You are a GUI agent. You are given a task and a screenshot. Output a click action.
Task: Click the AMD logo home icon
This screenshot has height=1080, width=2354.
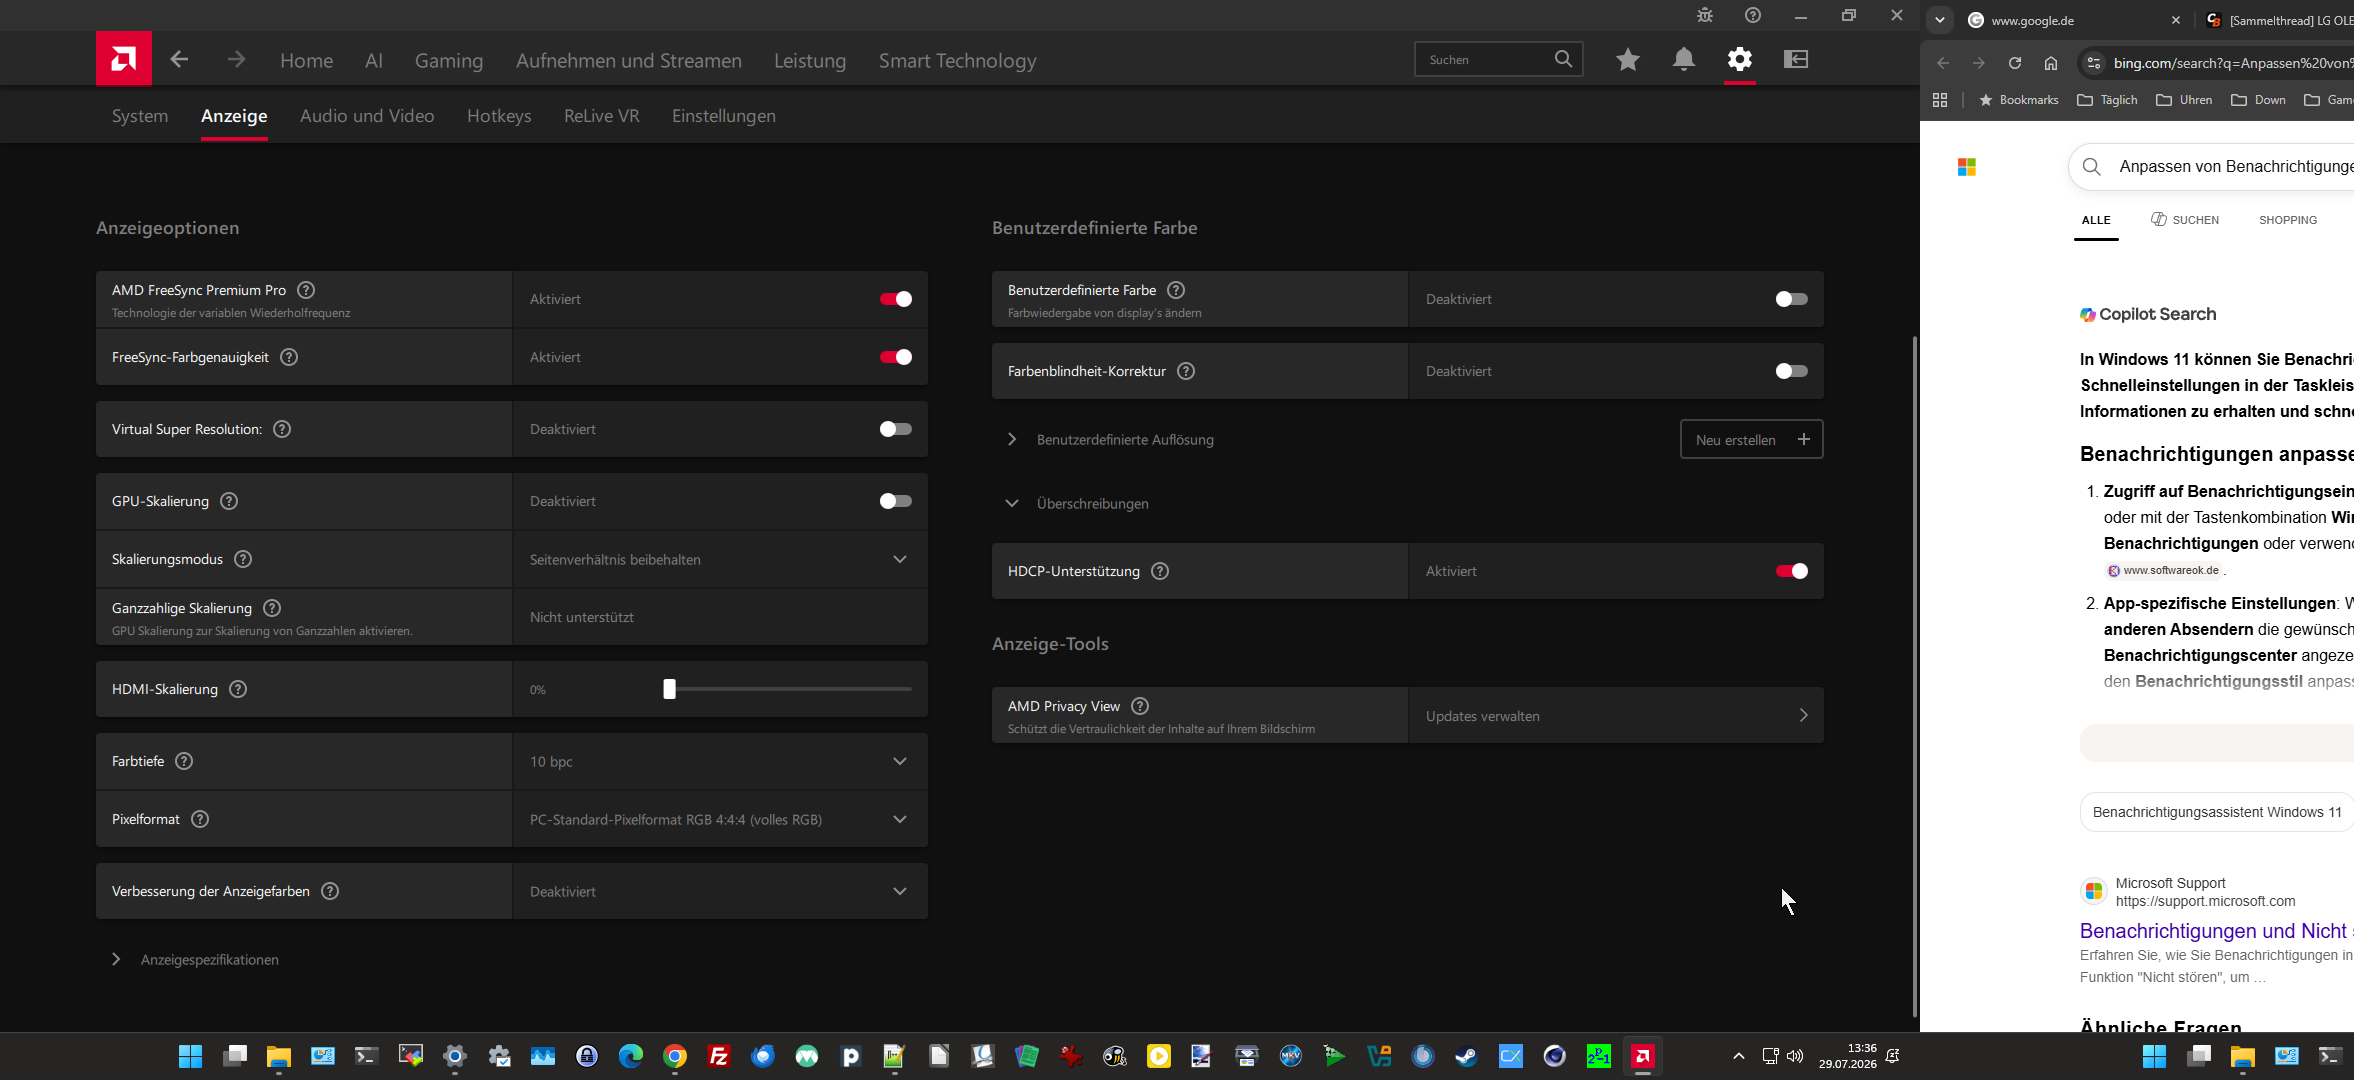123,59
